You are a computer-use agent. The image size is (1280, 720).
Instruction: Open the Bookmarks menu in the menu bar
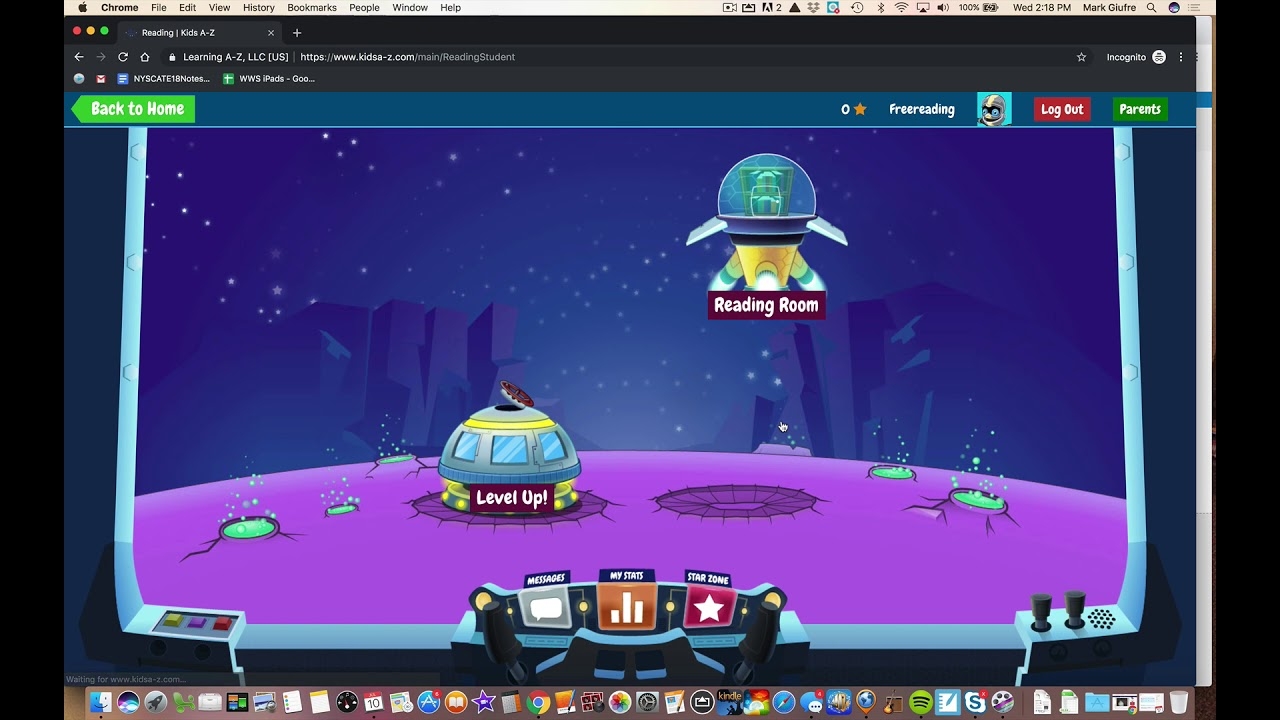(x=311, y=7)
